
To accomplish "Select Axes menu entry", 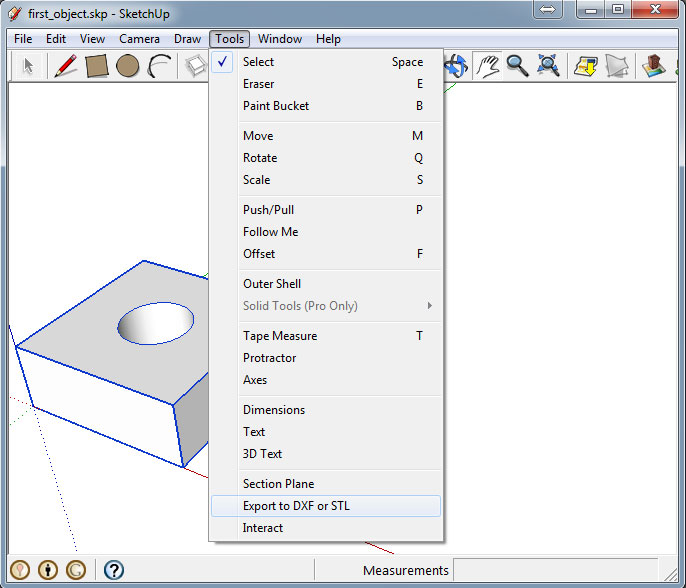I will pyautogui.click(x=326, y=380).
